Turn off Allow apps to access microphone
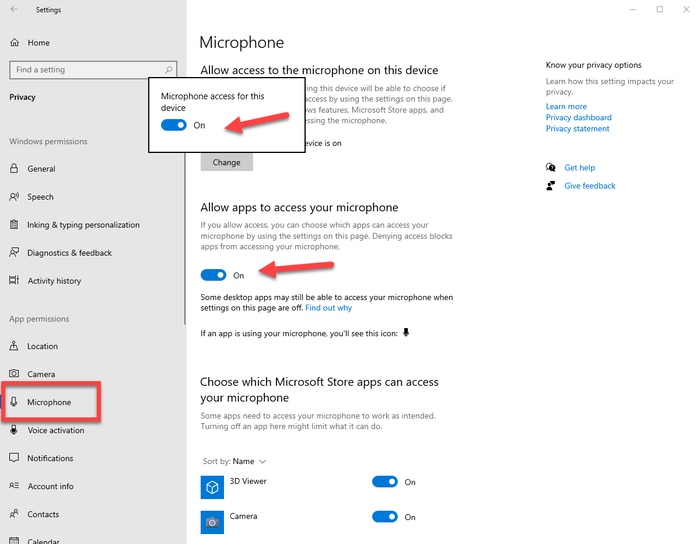Screen dimensions: 700x544 [213, 275]
